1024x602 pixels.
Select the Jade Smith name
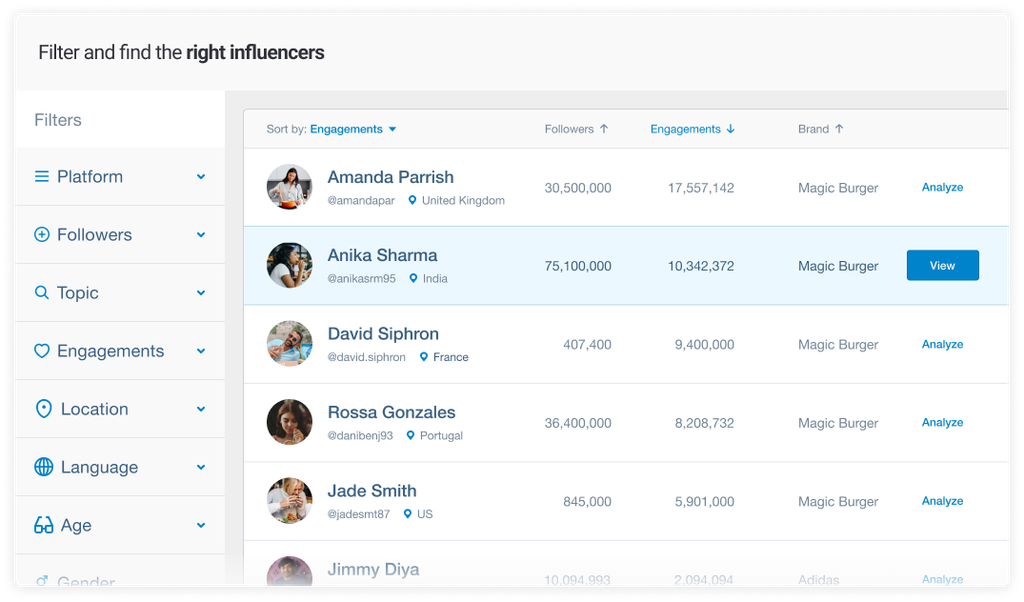pos(371,491)
